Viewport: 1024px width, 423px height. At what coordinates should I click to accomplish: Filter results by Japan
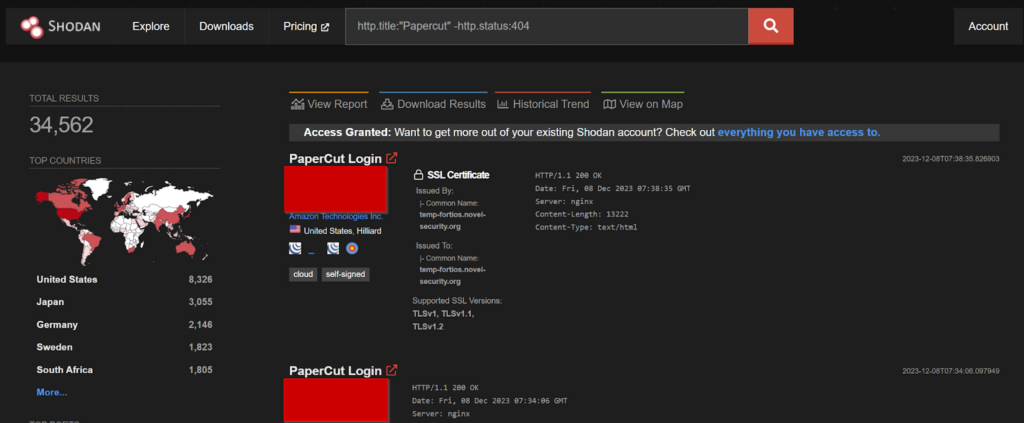50,302
